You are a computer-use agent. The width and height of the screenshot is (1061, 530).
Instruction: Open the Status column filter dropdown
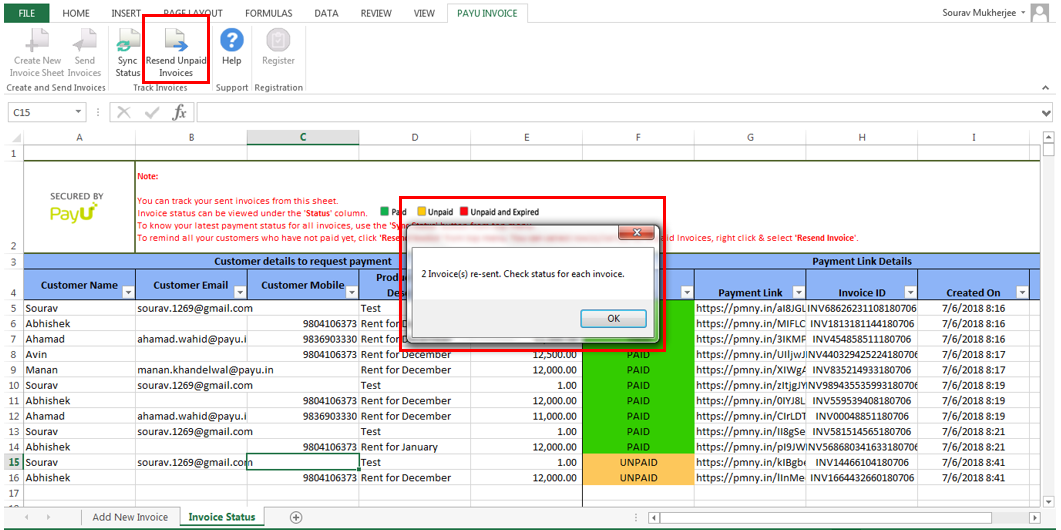tap(687, 292)
